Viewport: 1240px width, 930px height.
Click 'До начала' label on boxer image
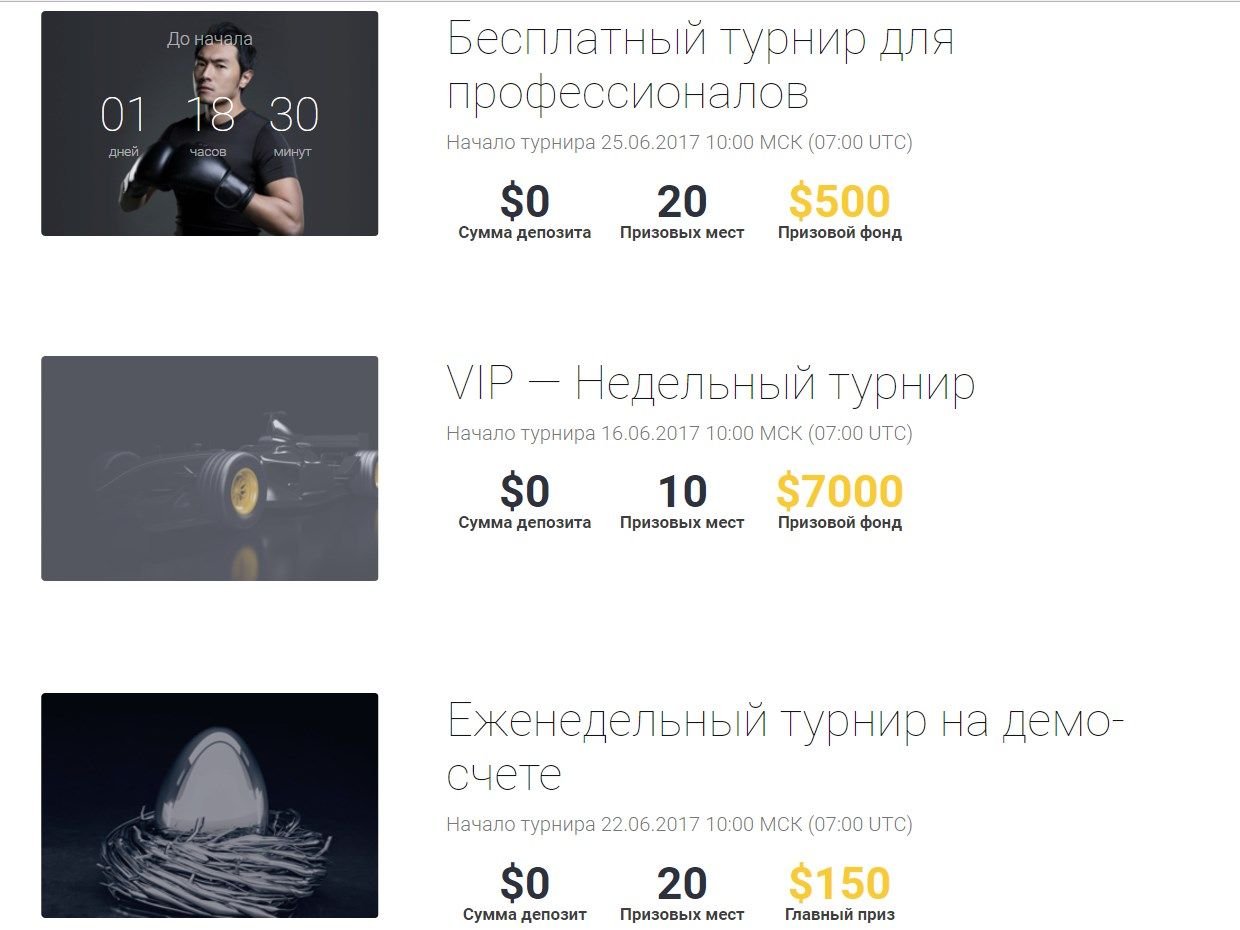point(209,39)
